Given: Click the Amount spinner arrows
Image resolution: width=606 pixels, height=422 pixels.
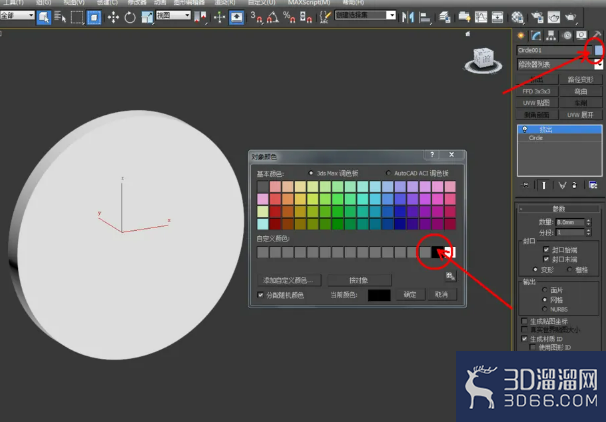Looking at the screenshot, I should (x=589, y=222).
